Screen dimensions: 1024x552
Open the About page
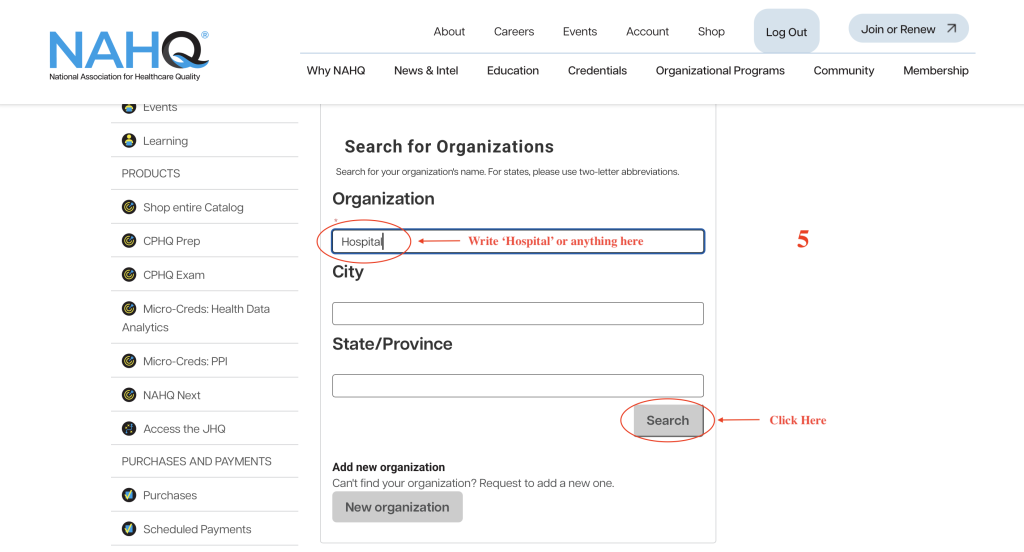click(449, 31)
